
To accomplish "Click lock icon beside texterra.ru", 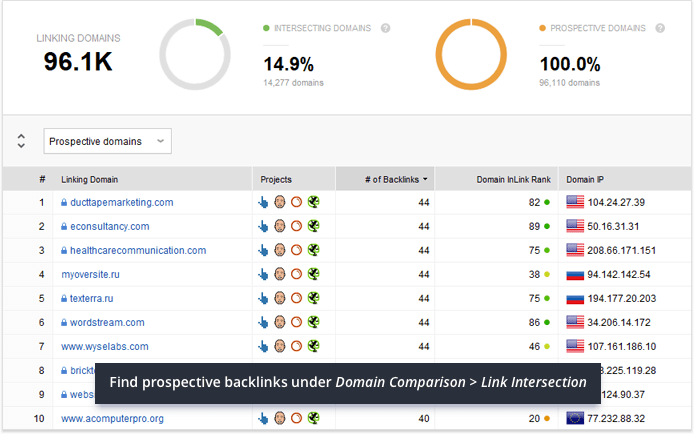I will pyautogui.click(x=64, y=298).
